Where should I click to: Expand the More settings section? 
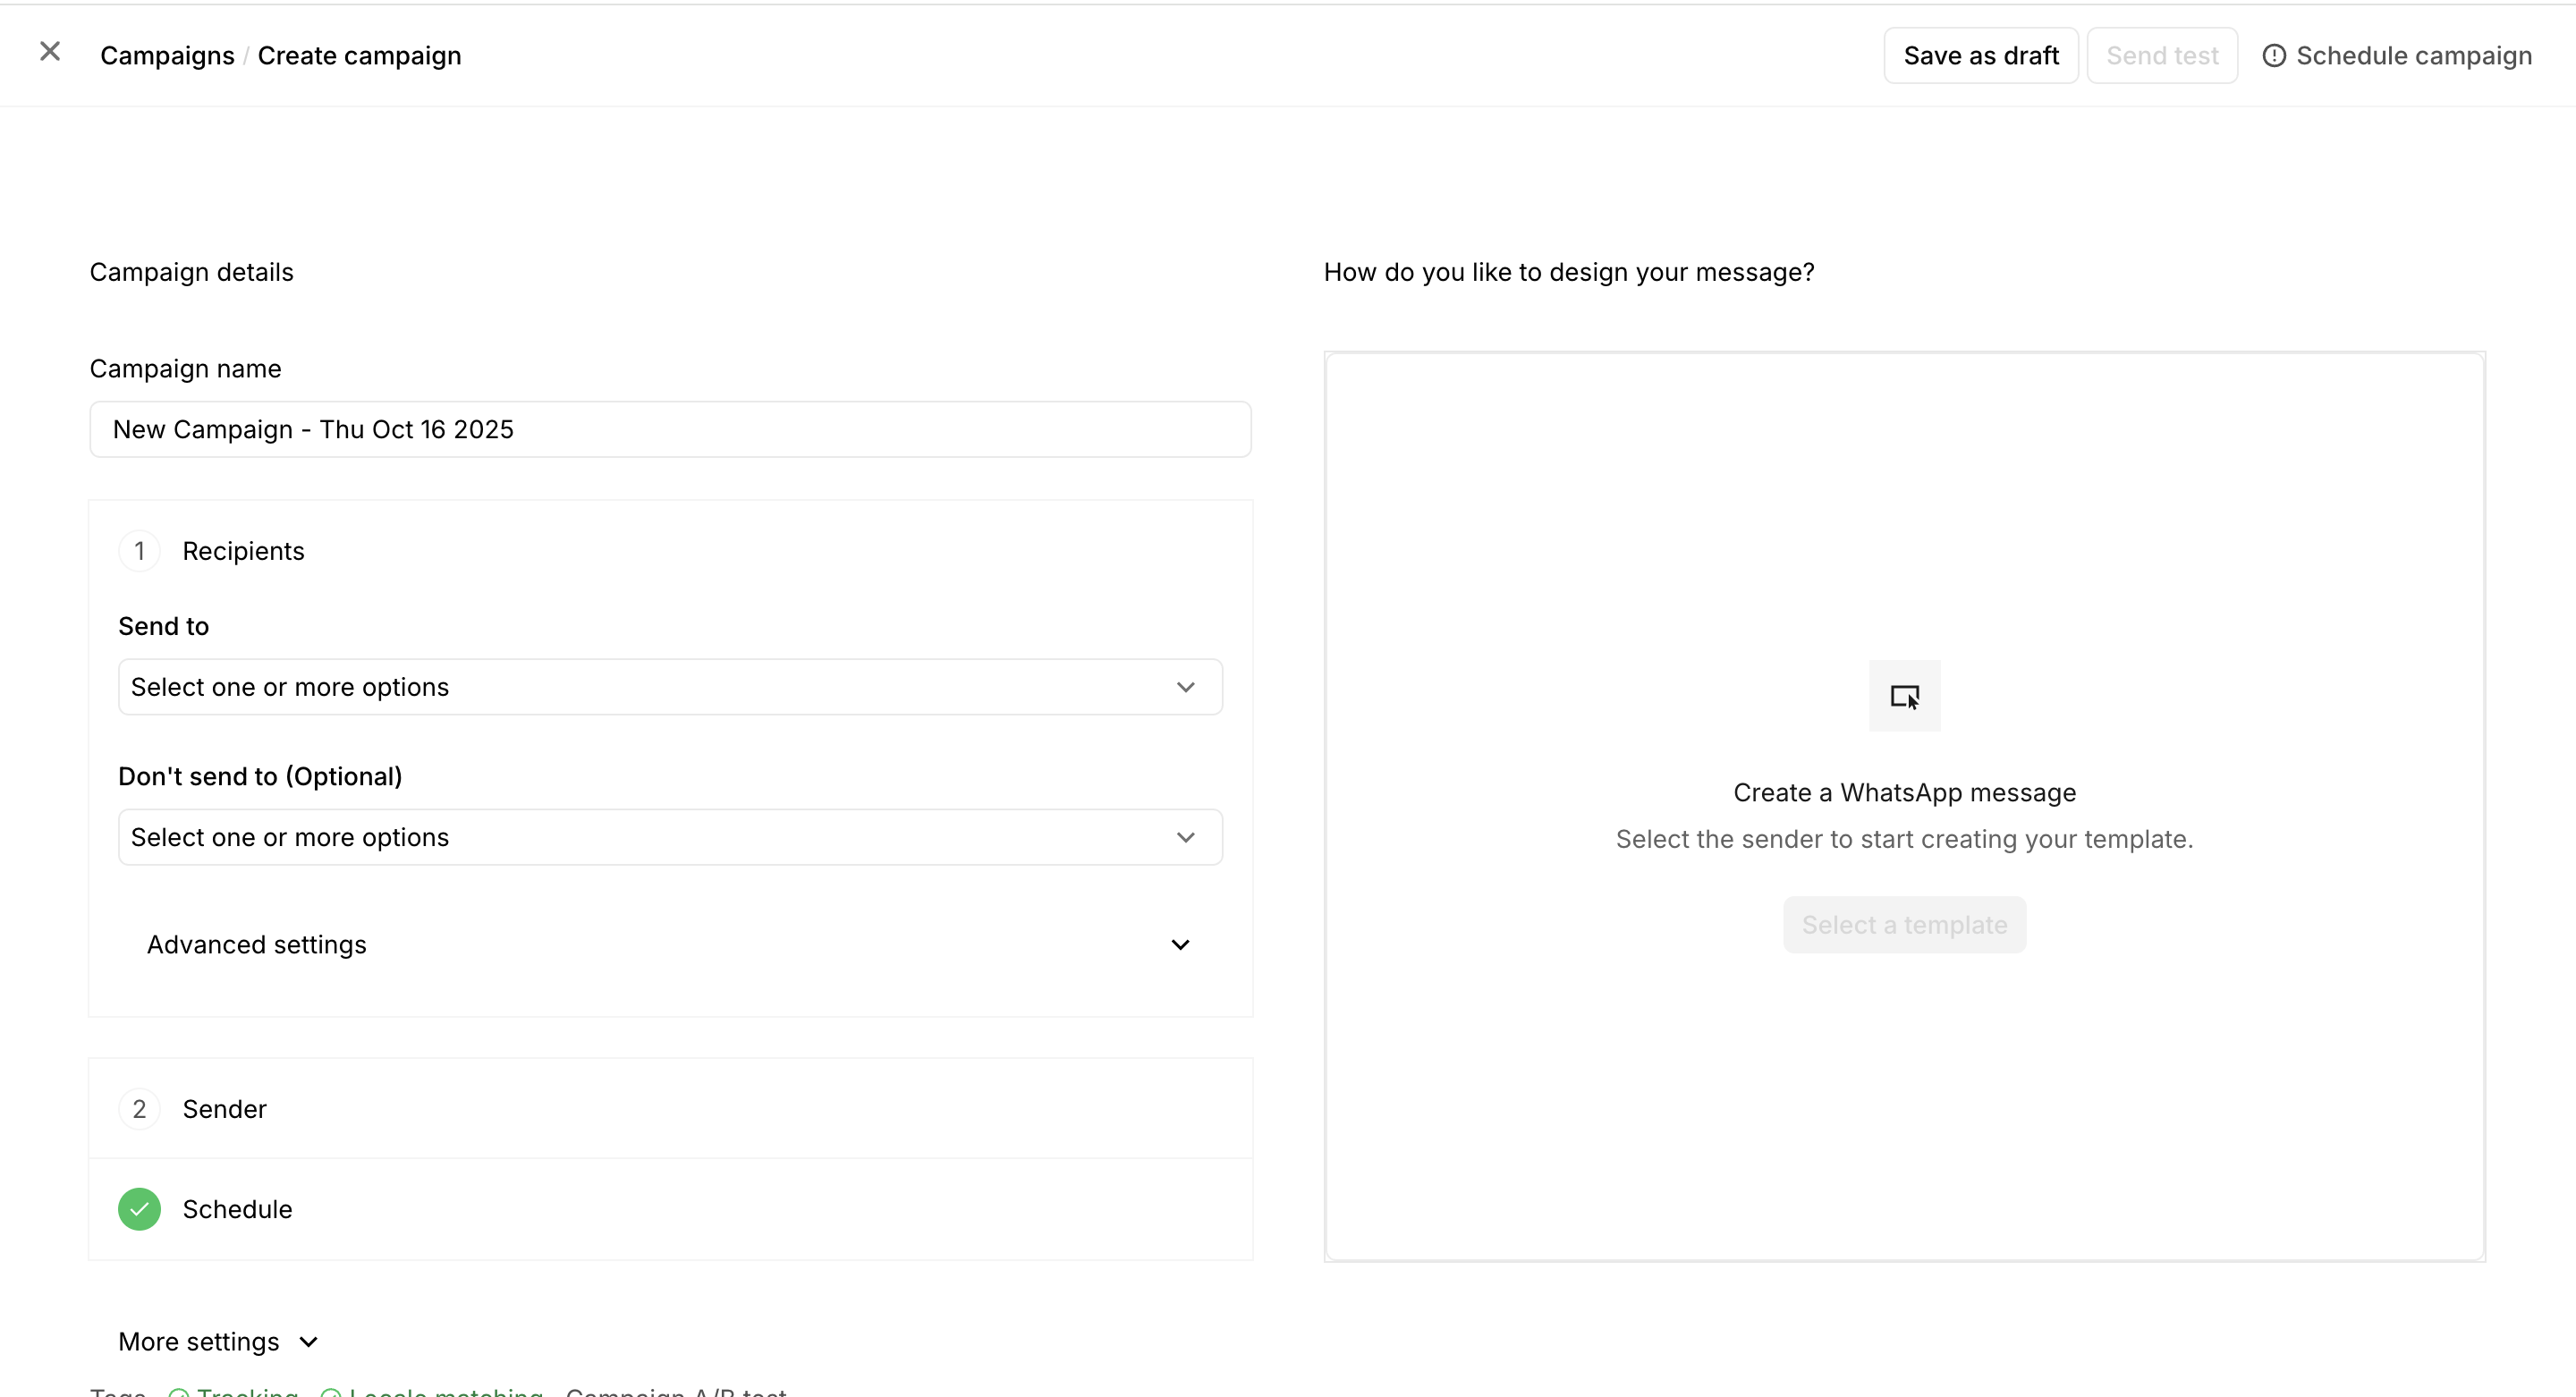(218, 1342)
